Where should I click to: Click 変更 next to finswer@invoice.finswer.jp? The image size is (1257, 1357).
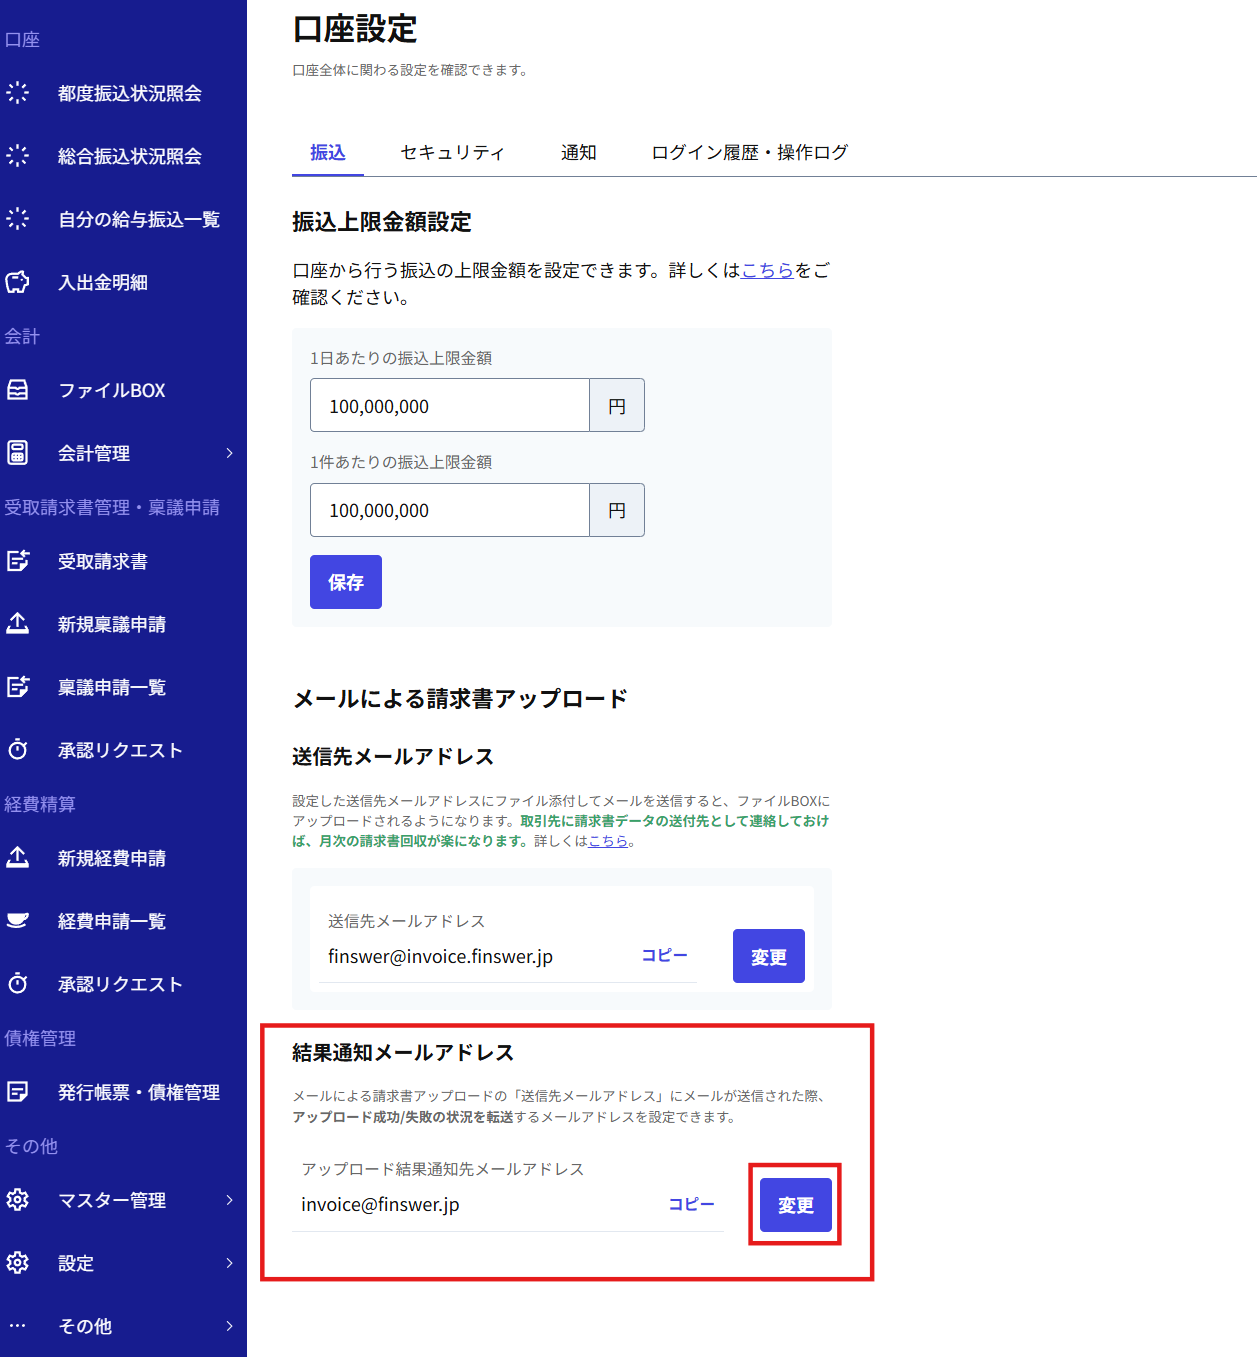(x=769, y=956)
